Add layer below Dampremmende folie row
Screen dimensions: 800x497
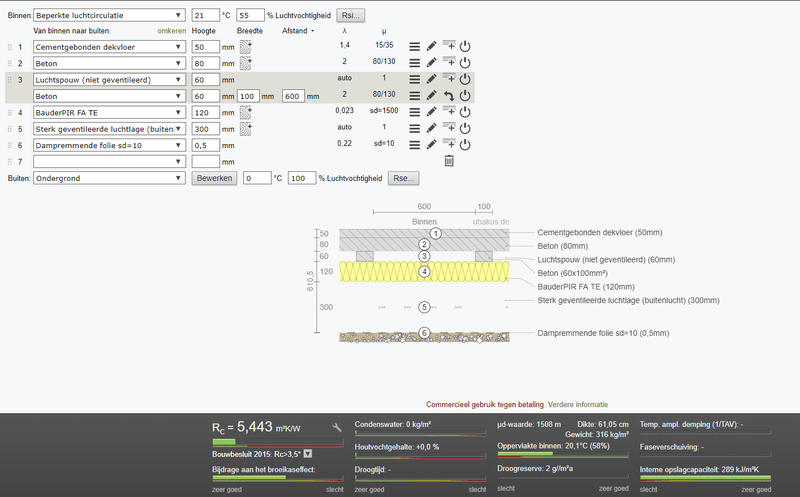[x=449, y=144]
